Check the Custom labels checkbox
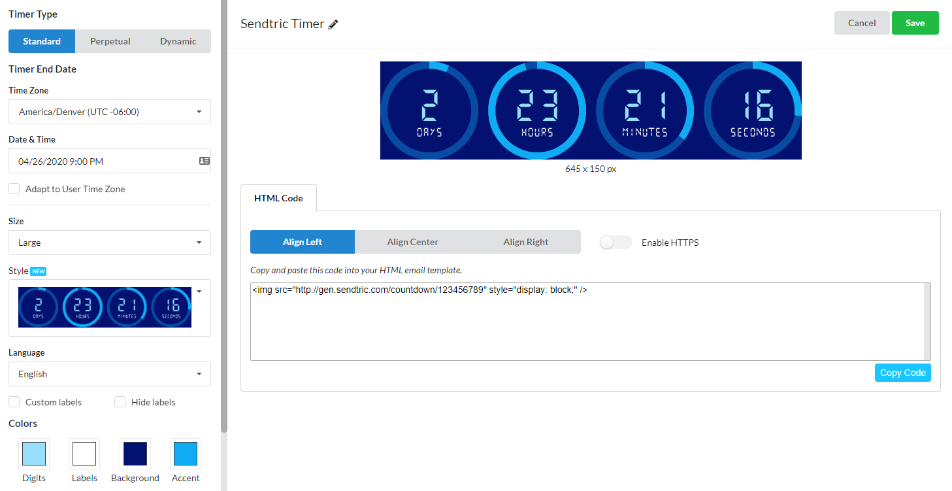Viewport: 952px width, 491px height. click(x=14, y=402)
